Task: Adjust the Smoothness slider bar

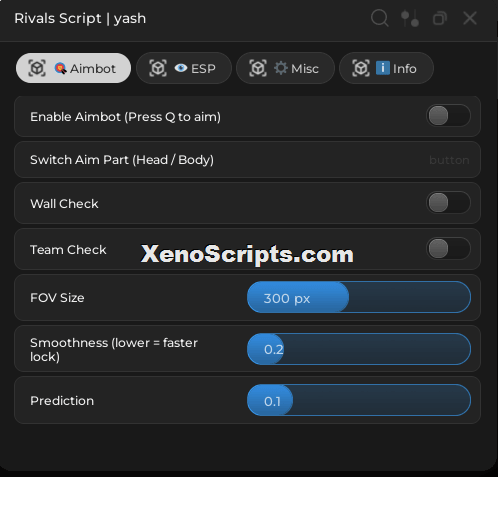Action: coord(359,349)
